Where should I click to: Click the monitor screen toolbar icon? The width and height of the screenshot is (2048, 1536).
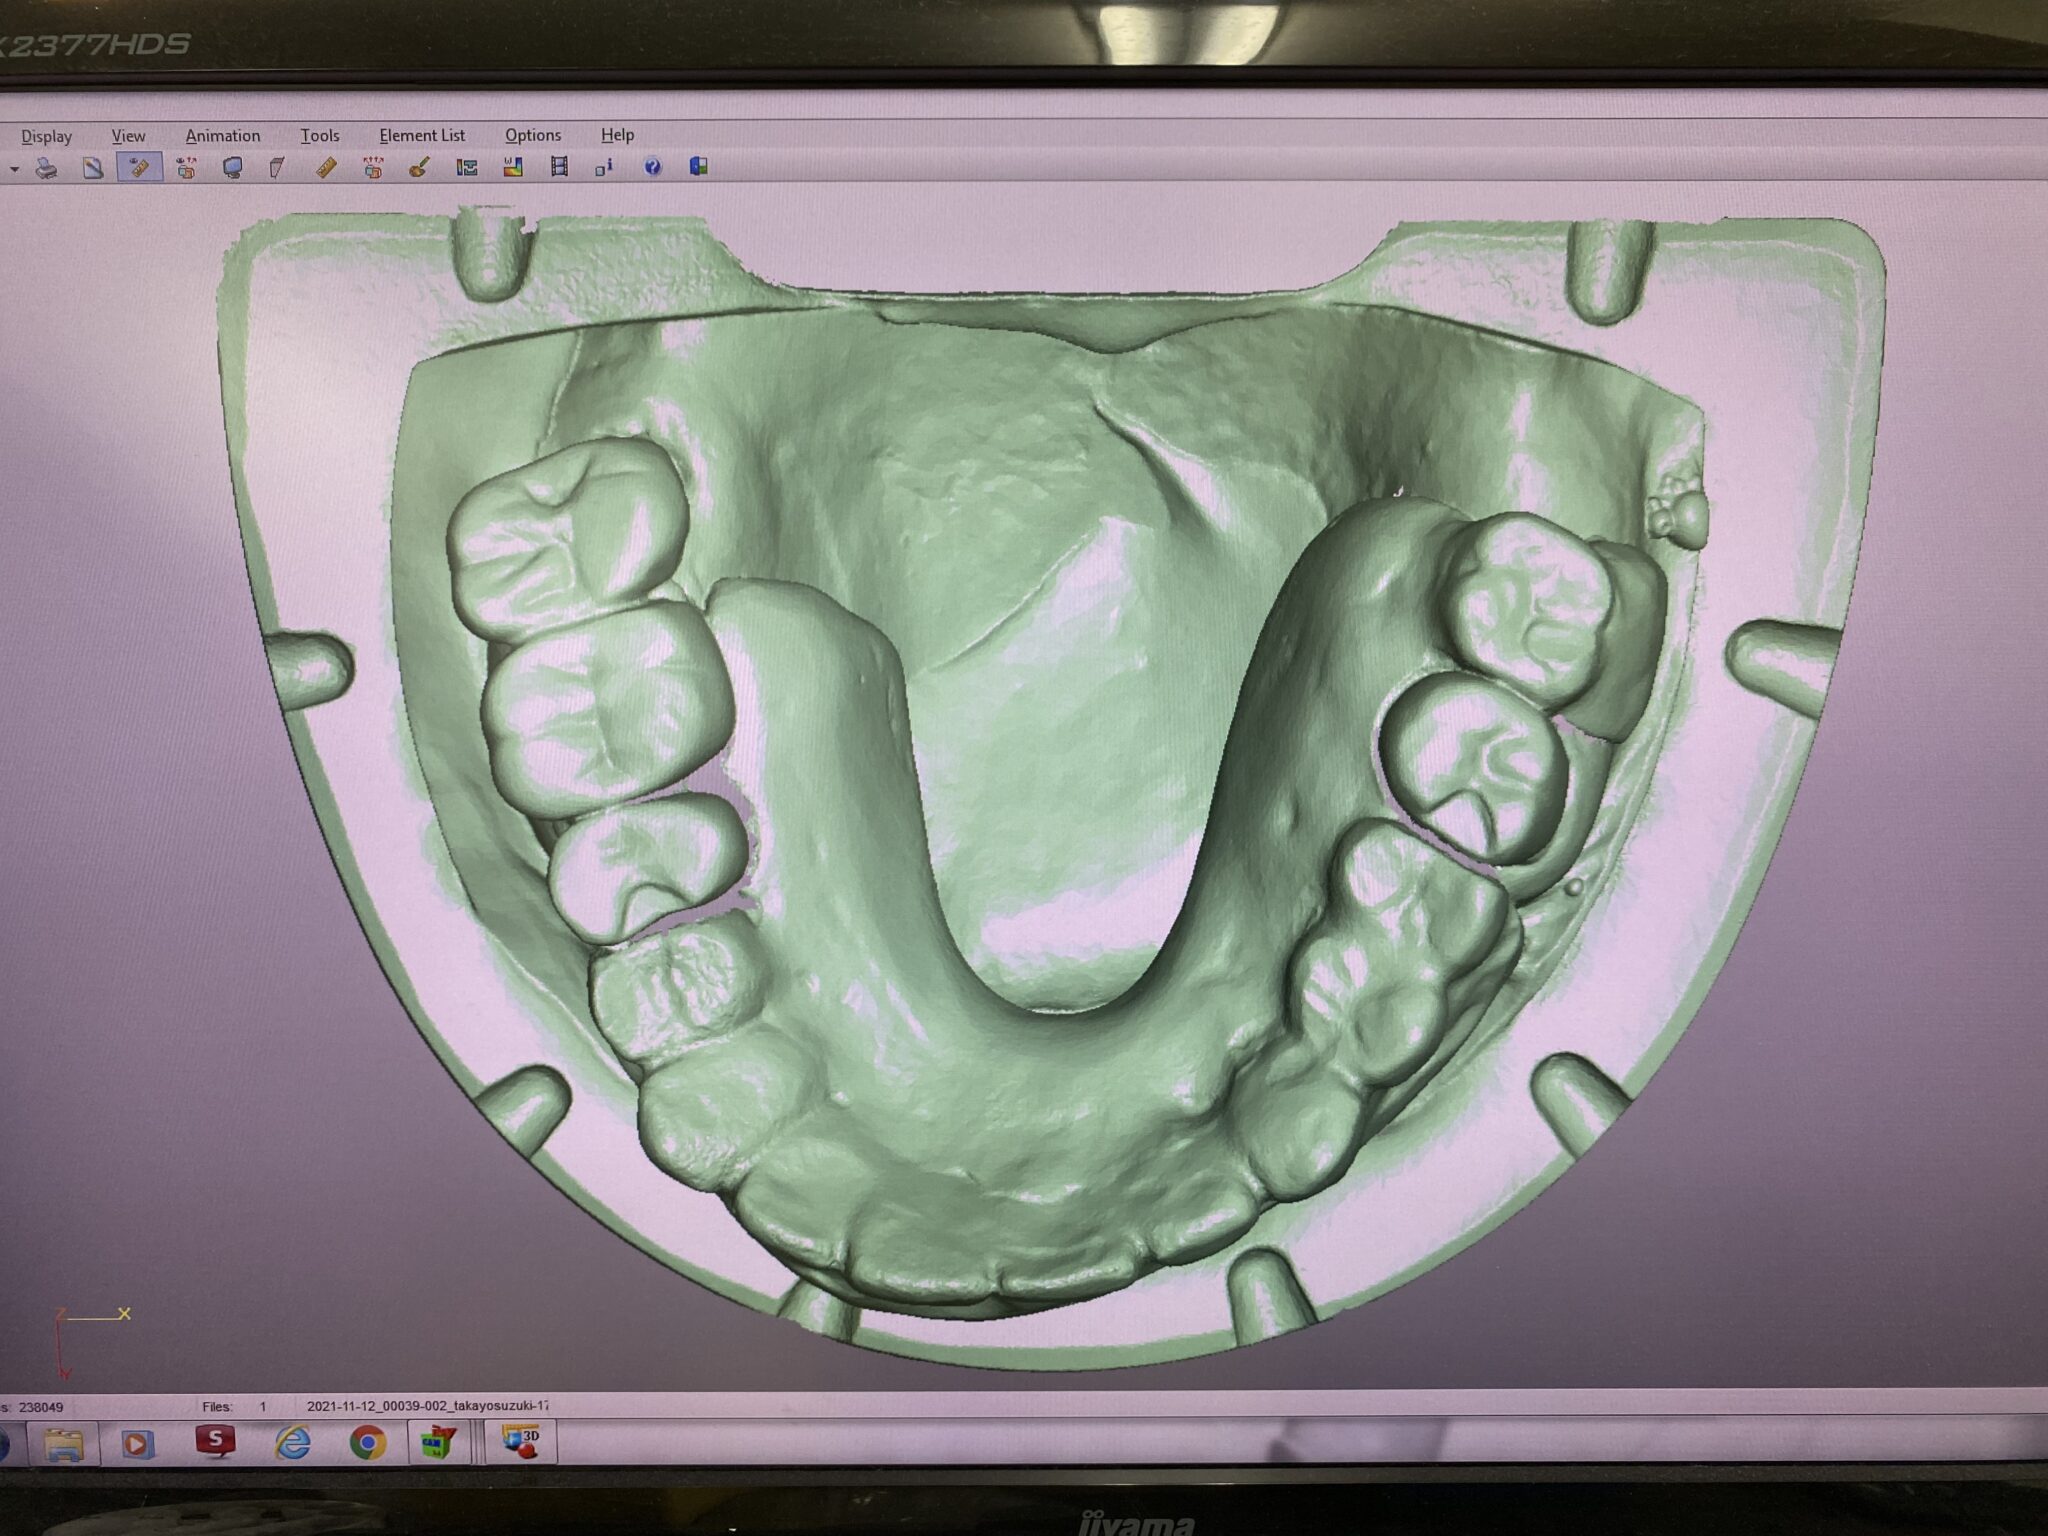click(x=232, y=167)
